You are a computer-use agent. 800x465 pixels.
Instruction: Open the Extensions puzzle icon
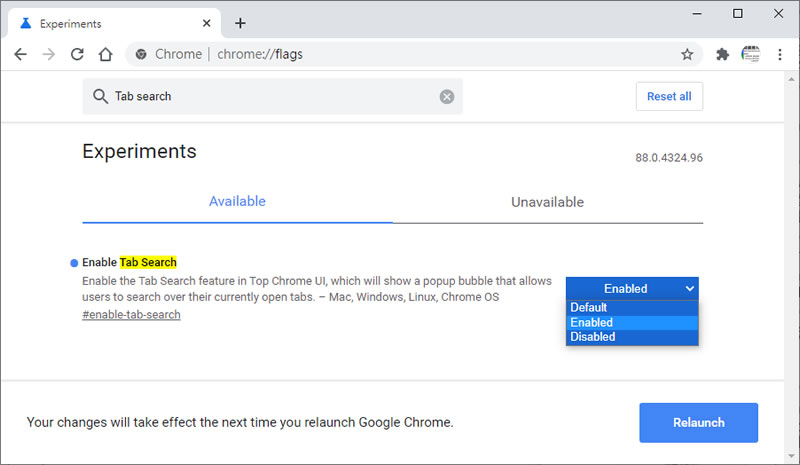click(x=722, y=54)
